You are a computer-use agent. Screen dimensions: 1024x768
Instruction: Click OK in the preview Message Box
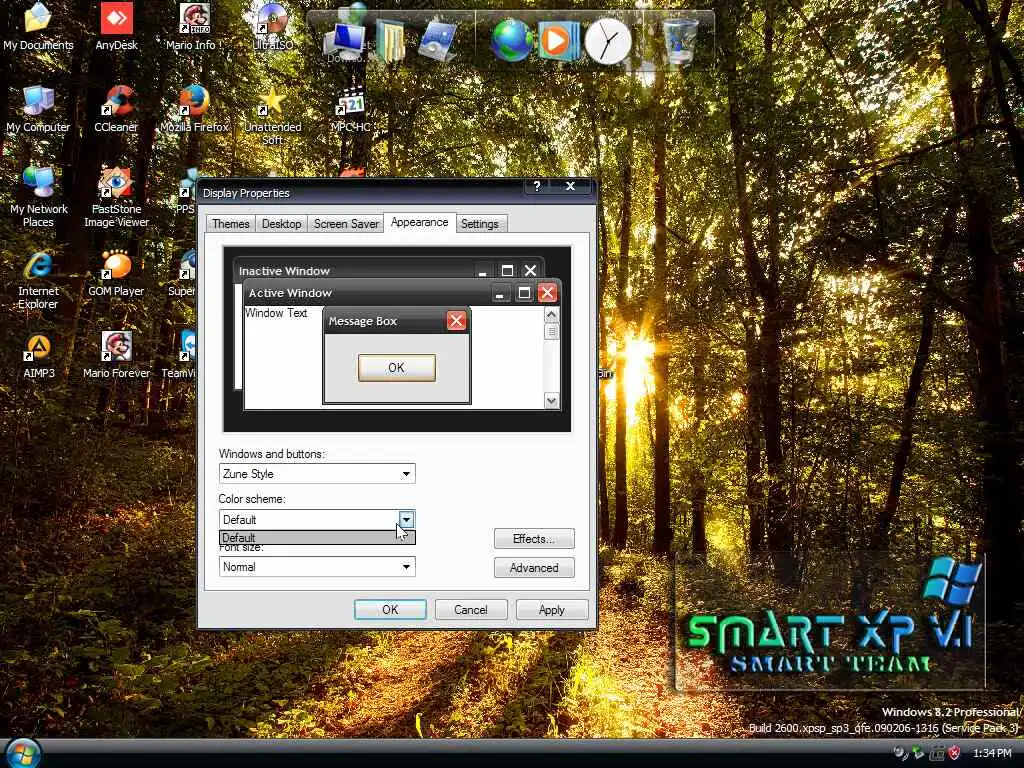pos(396,368)
